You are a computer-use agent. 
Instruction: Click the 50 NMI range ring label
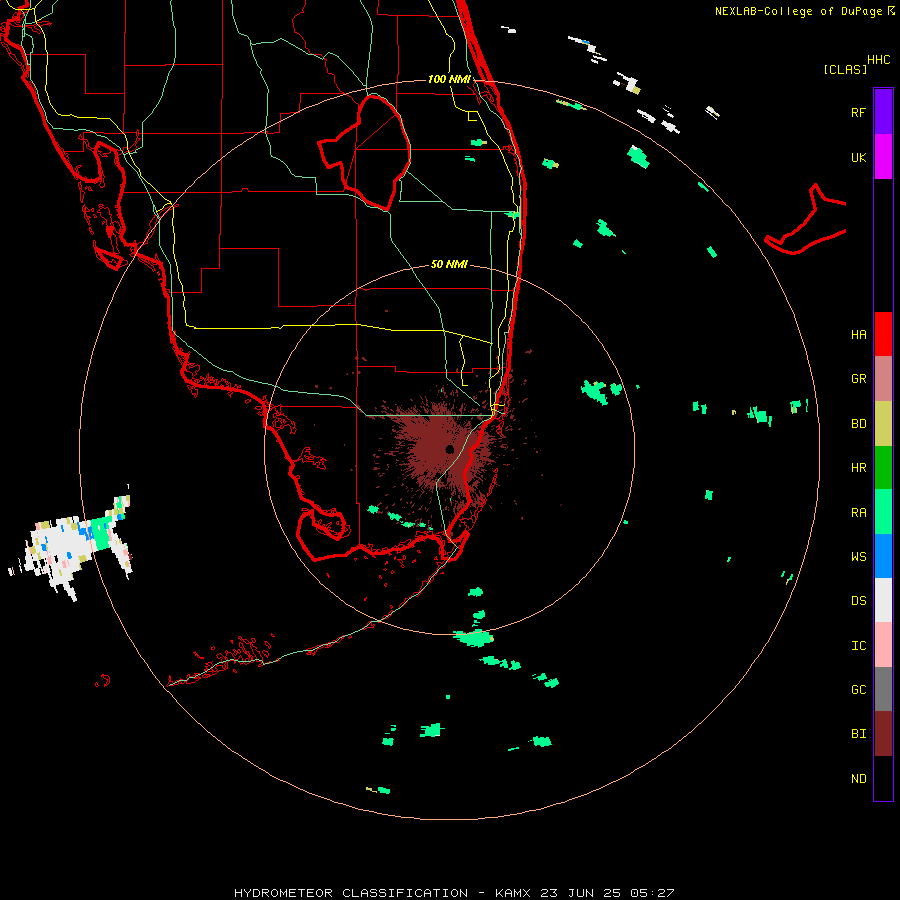(449, 264)
